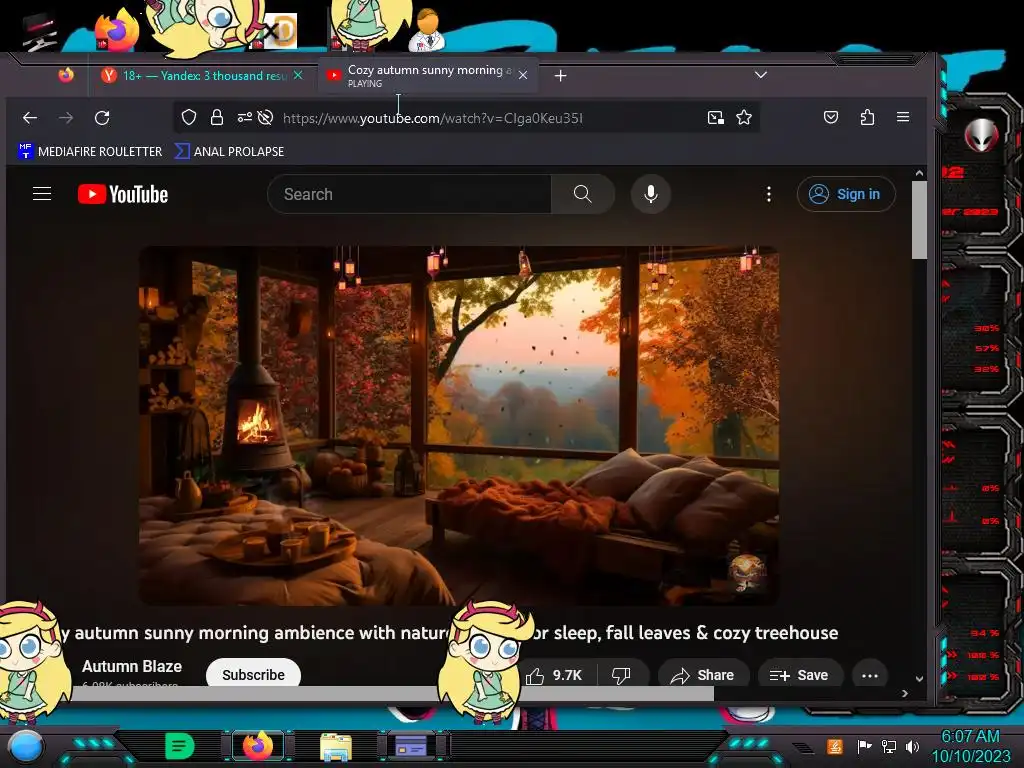Go back with the browser back arrow
This screenshot has height=768, width=1024.
click(x=30, y=118)
